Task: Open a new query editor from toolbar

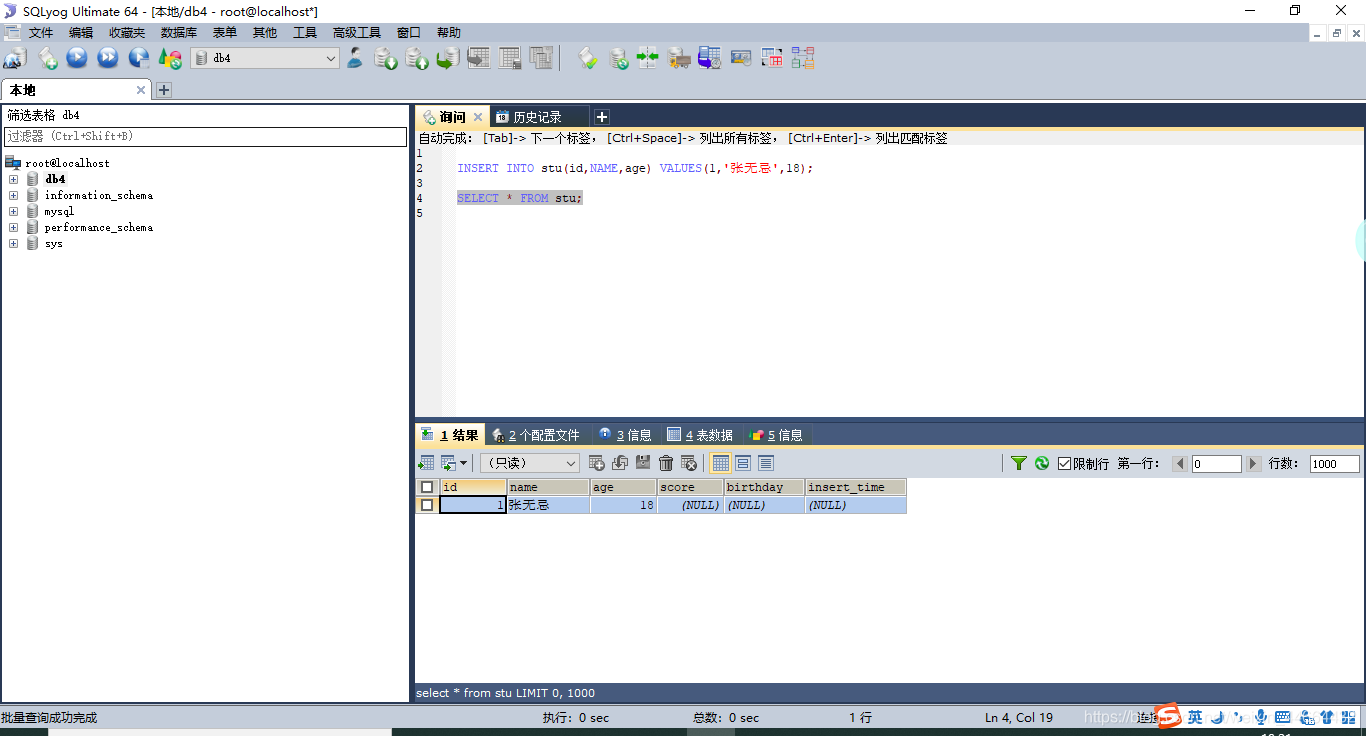Action: click(x=47, y=58)
